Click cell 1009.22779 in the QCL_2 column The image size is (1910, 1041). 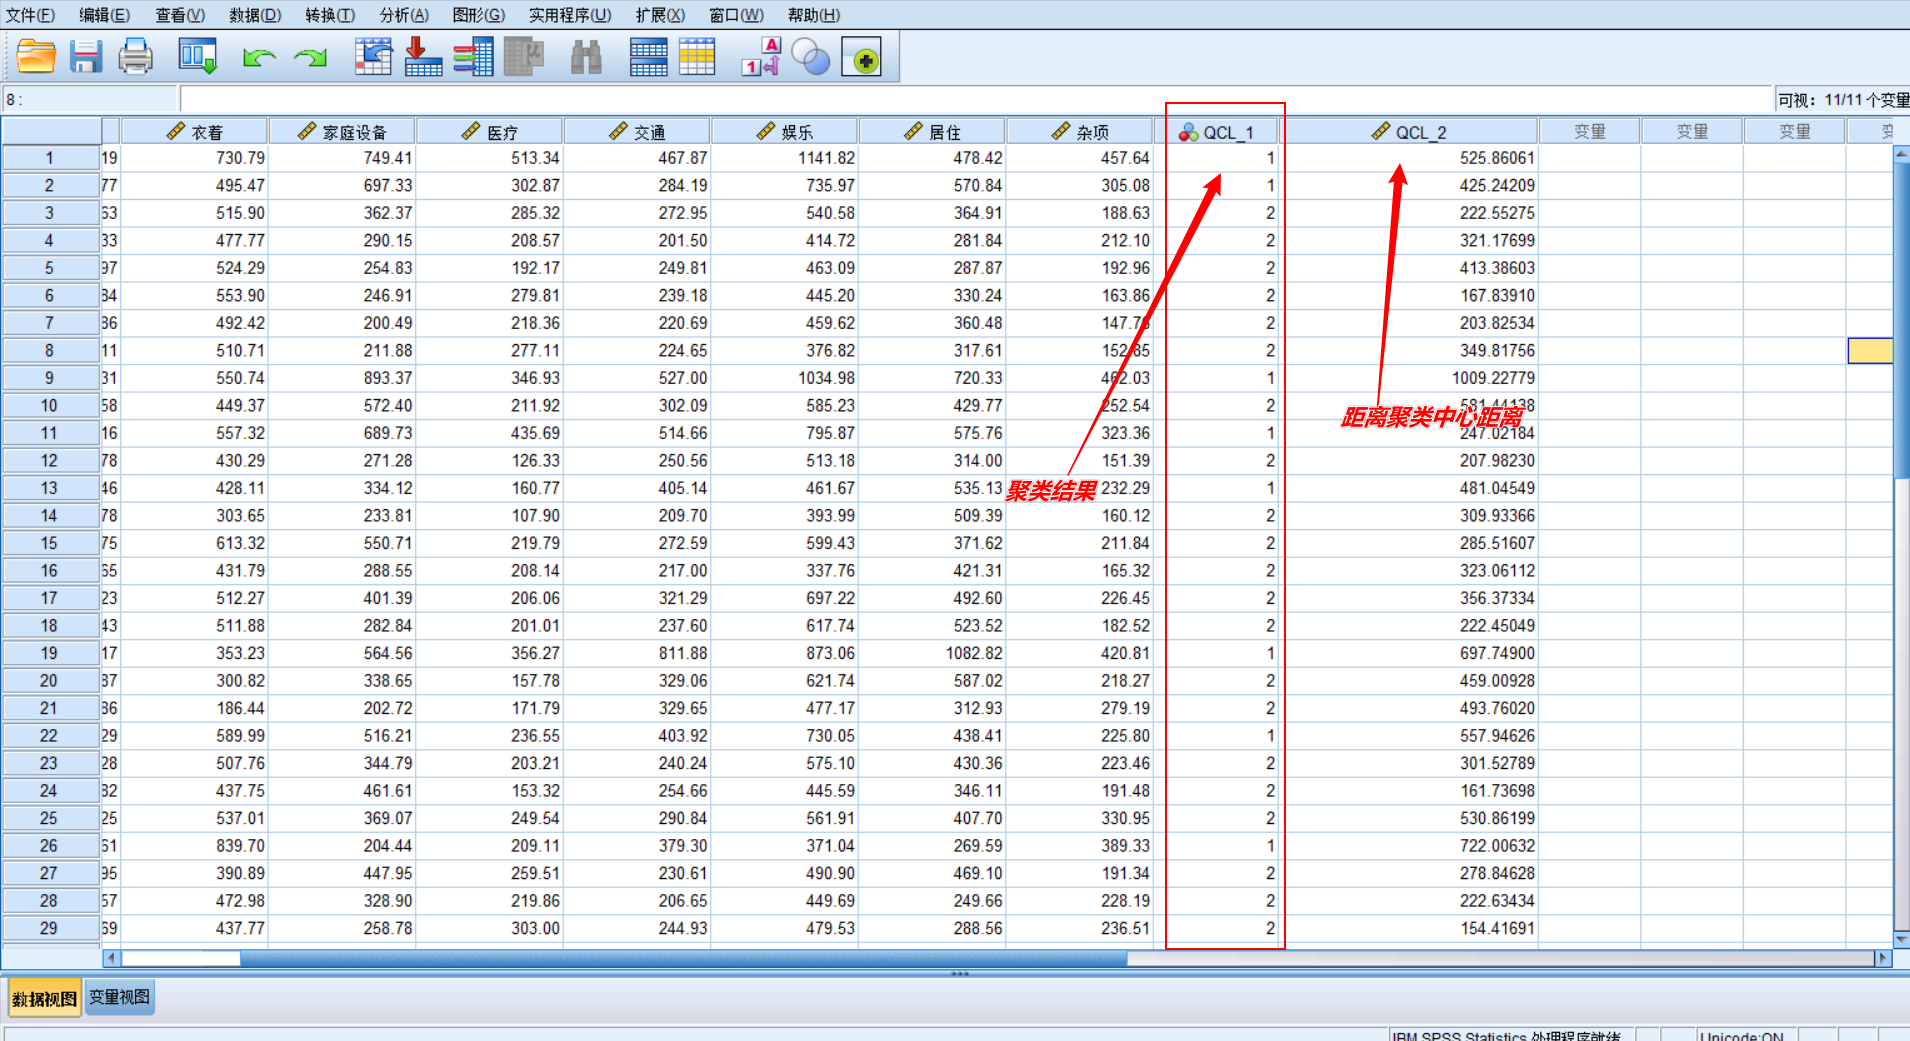pyautogui.click(x=1410, y=378)
